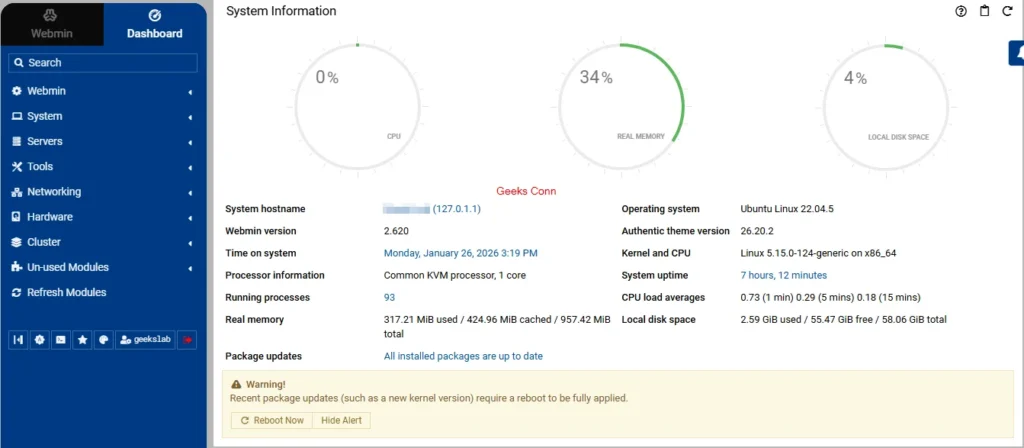Expand the Tools menu arrow
1024x448 pixels.
[x=190, y=168]
